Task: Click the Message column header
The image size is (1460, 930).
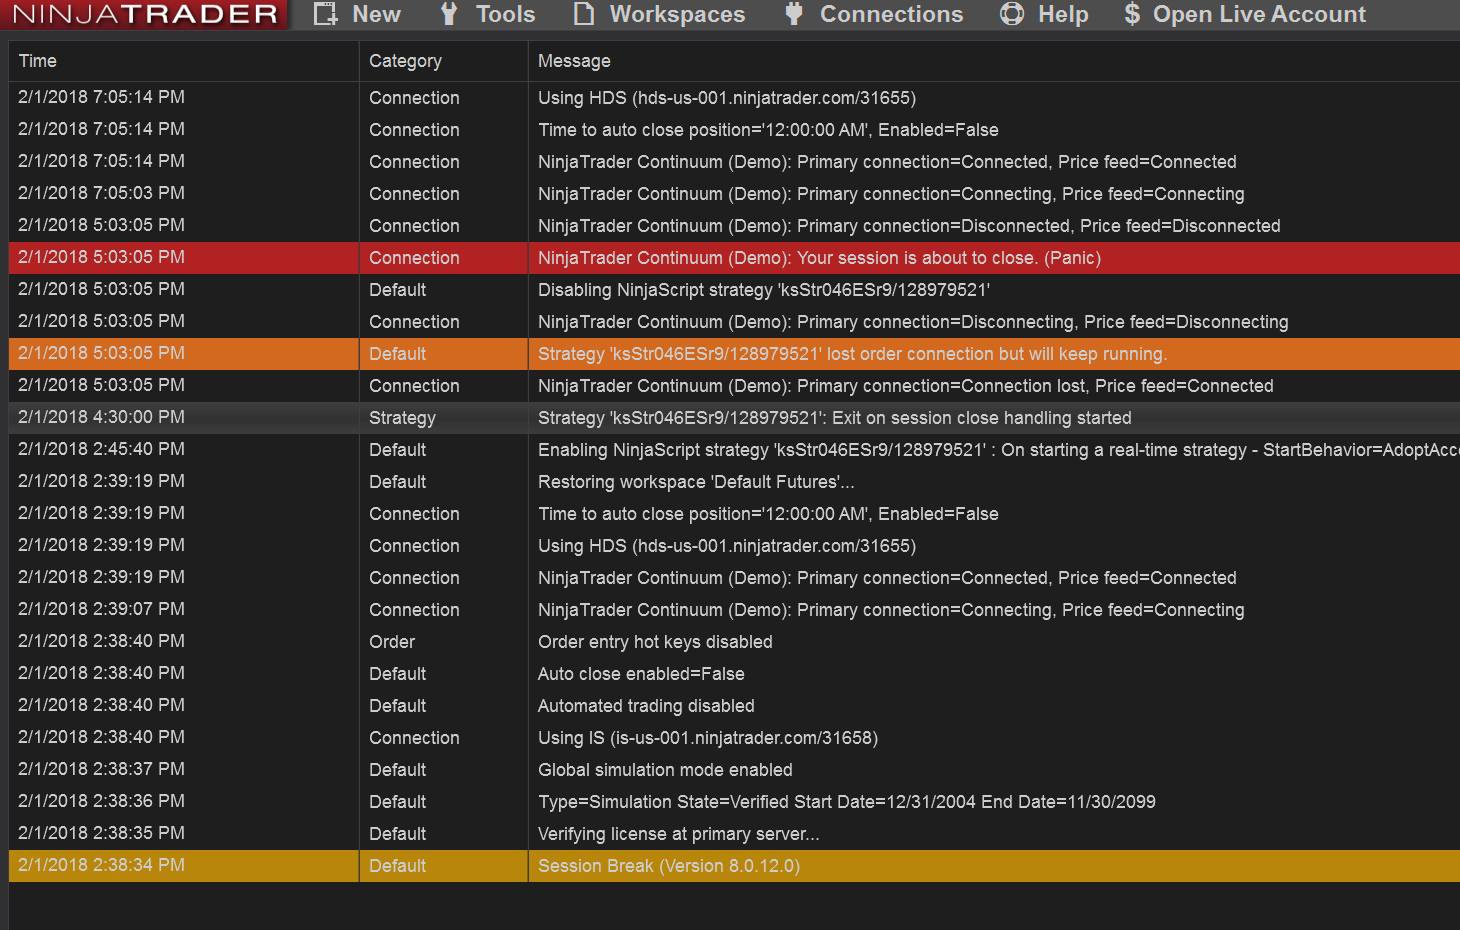Action: click(x=574, y=61)
